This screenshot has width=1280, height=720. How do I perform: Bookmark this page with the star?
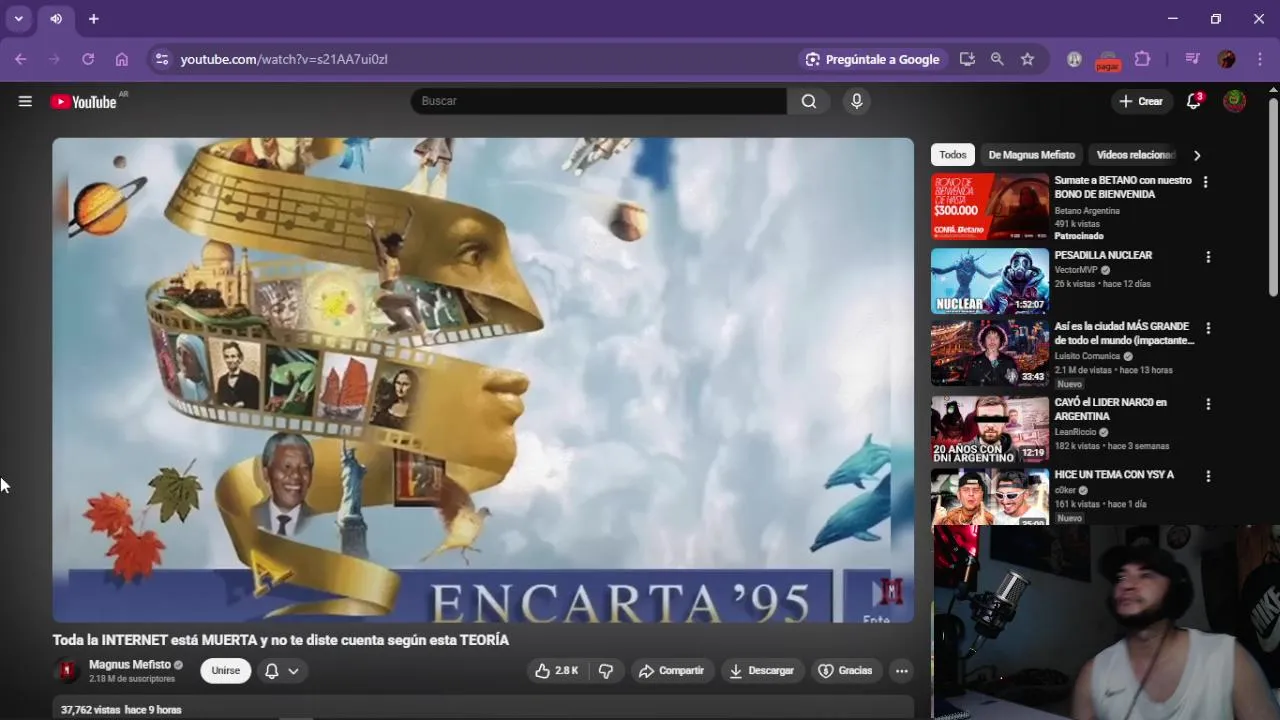tap(1027, 59)
